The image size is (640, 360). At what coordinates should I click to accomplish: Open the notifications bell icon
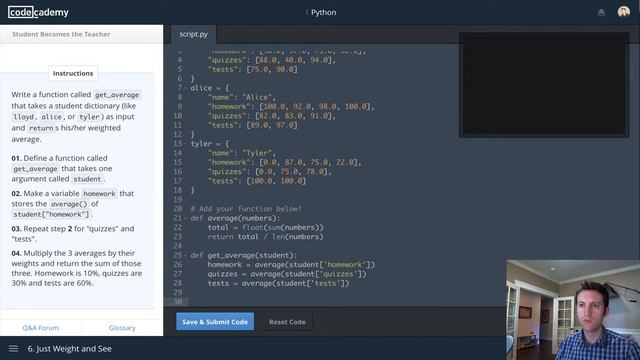click(601, 13)
